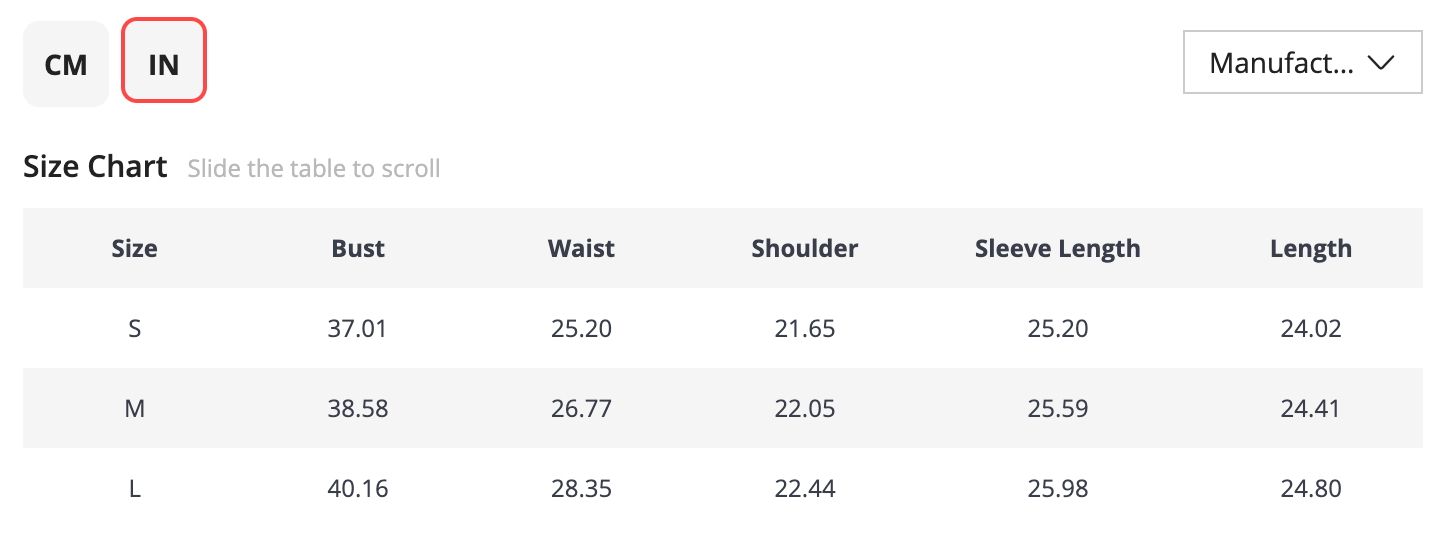Switch units to CM
This screenshot has height=542, width=1446.
[66, 64]
